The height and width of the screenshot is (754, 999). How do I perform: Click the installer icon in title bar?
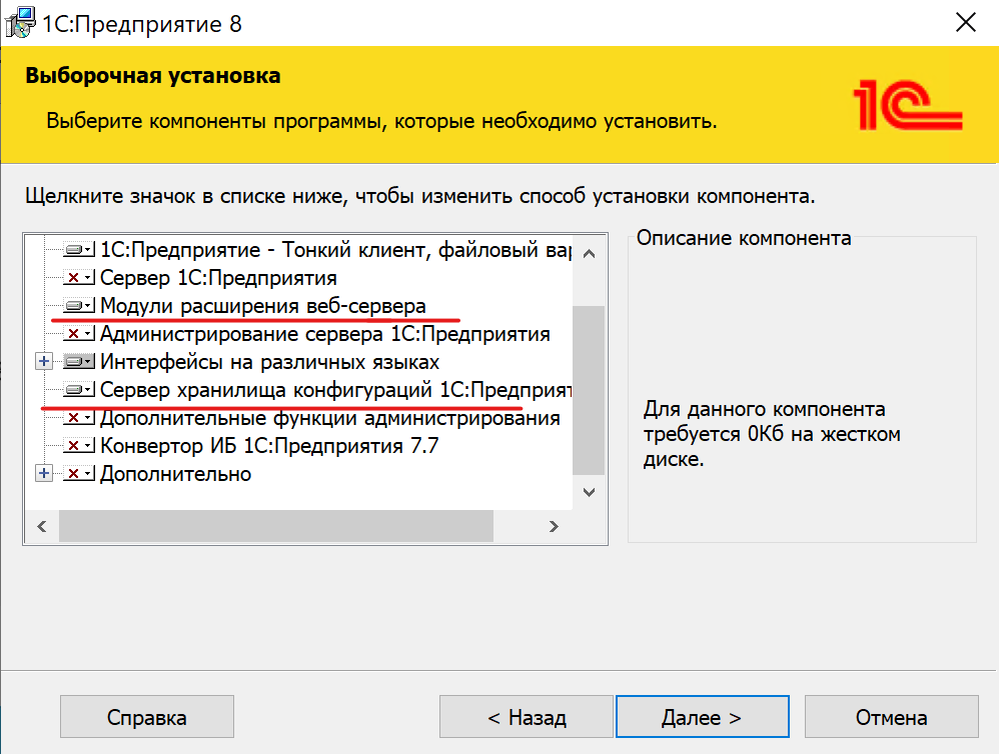pyautogui.click(x=20, y=23)
